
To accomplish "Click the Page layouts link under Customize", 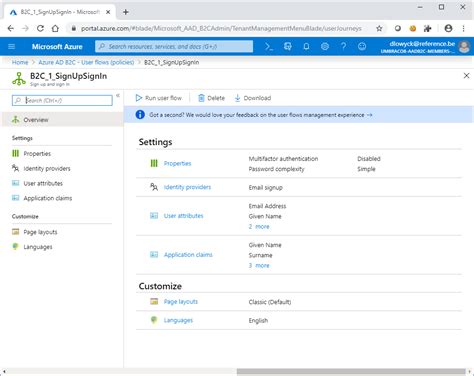I will 181,302.
